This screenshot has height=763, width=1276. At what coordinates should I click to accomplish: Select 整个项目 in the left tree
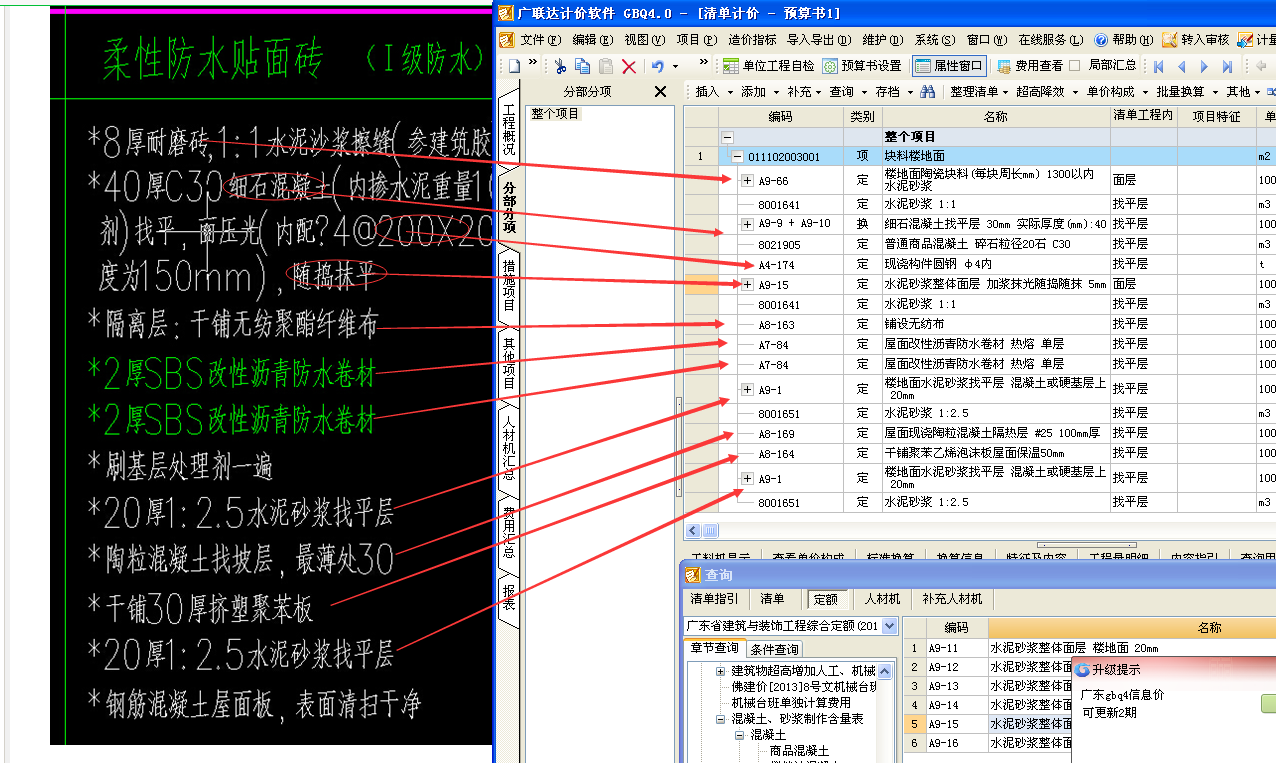click(x=556, y=114)
